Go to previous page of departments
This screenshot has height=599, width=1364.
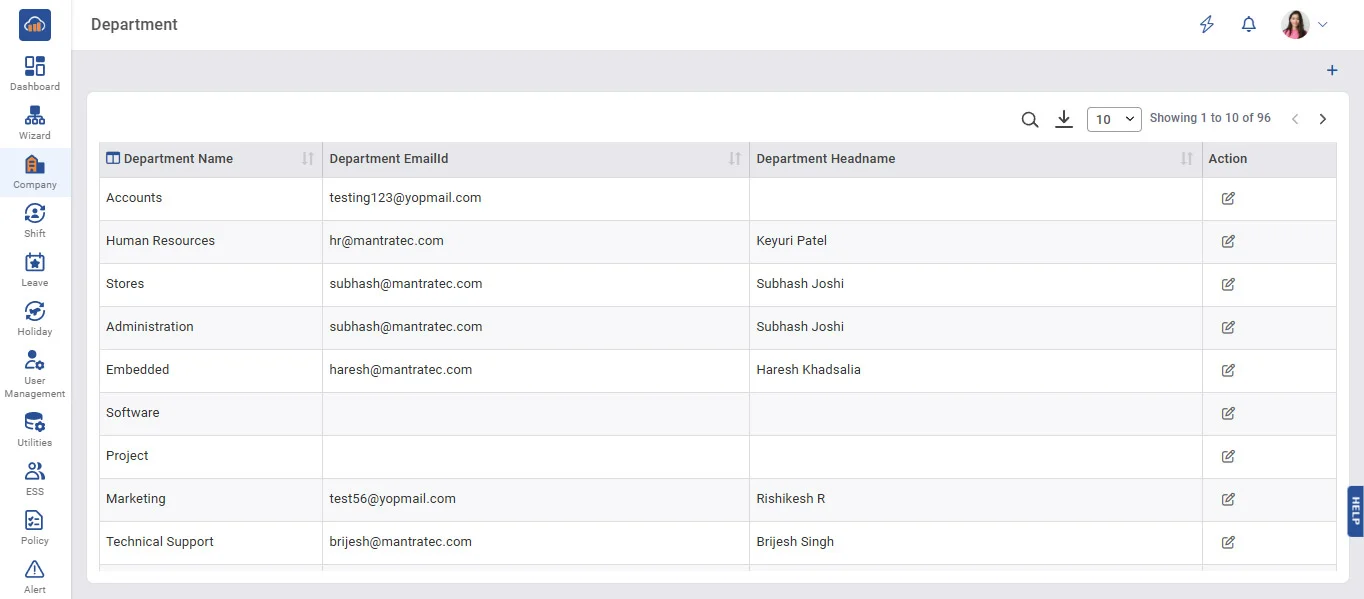click(x=1295, y=119)
